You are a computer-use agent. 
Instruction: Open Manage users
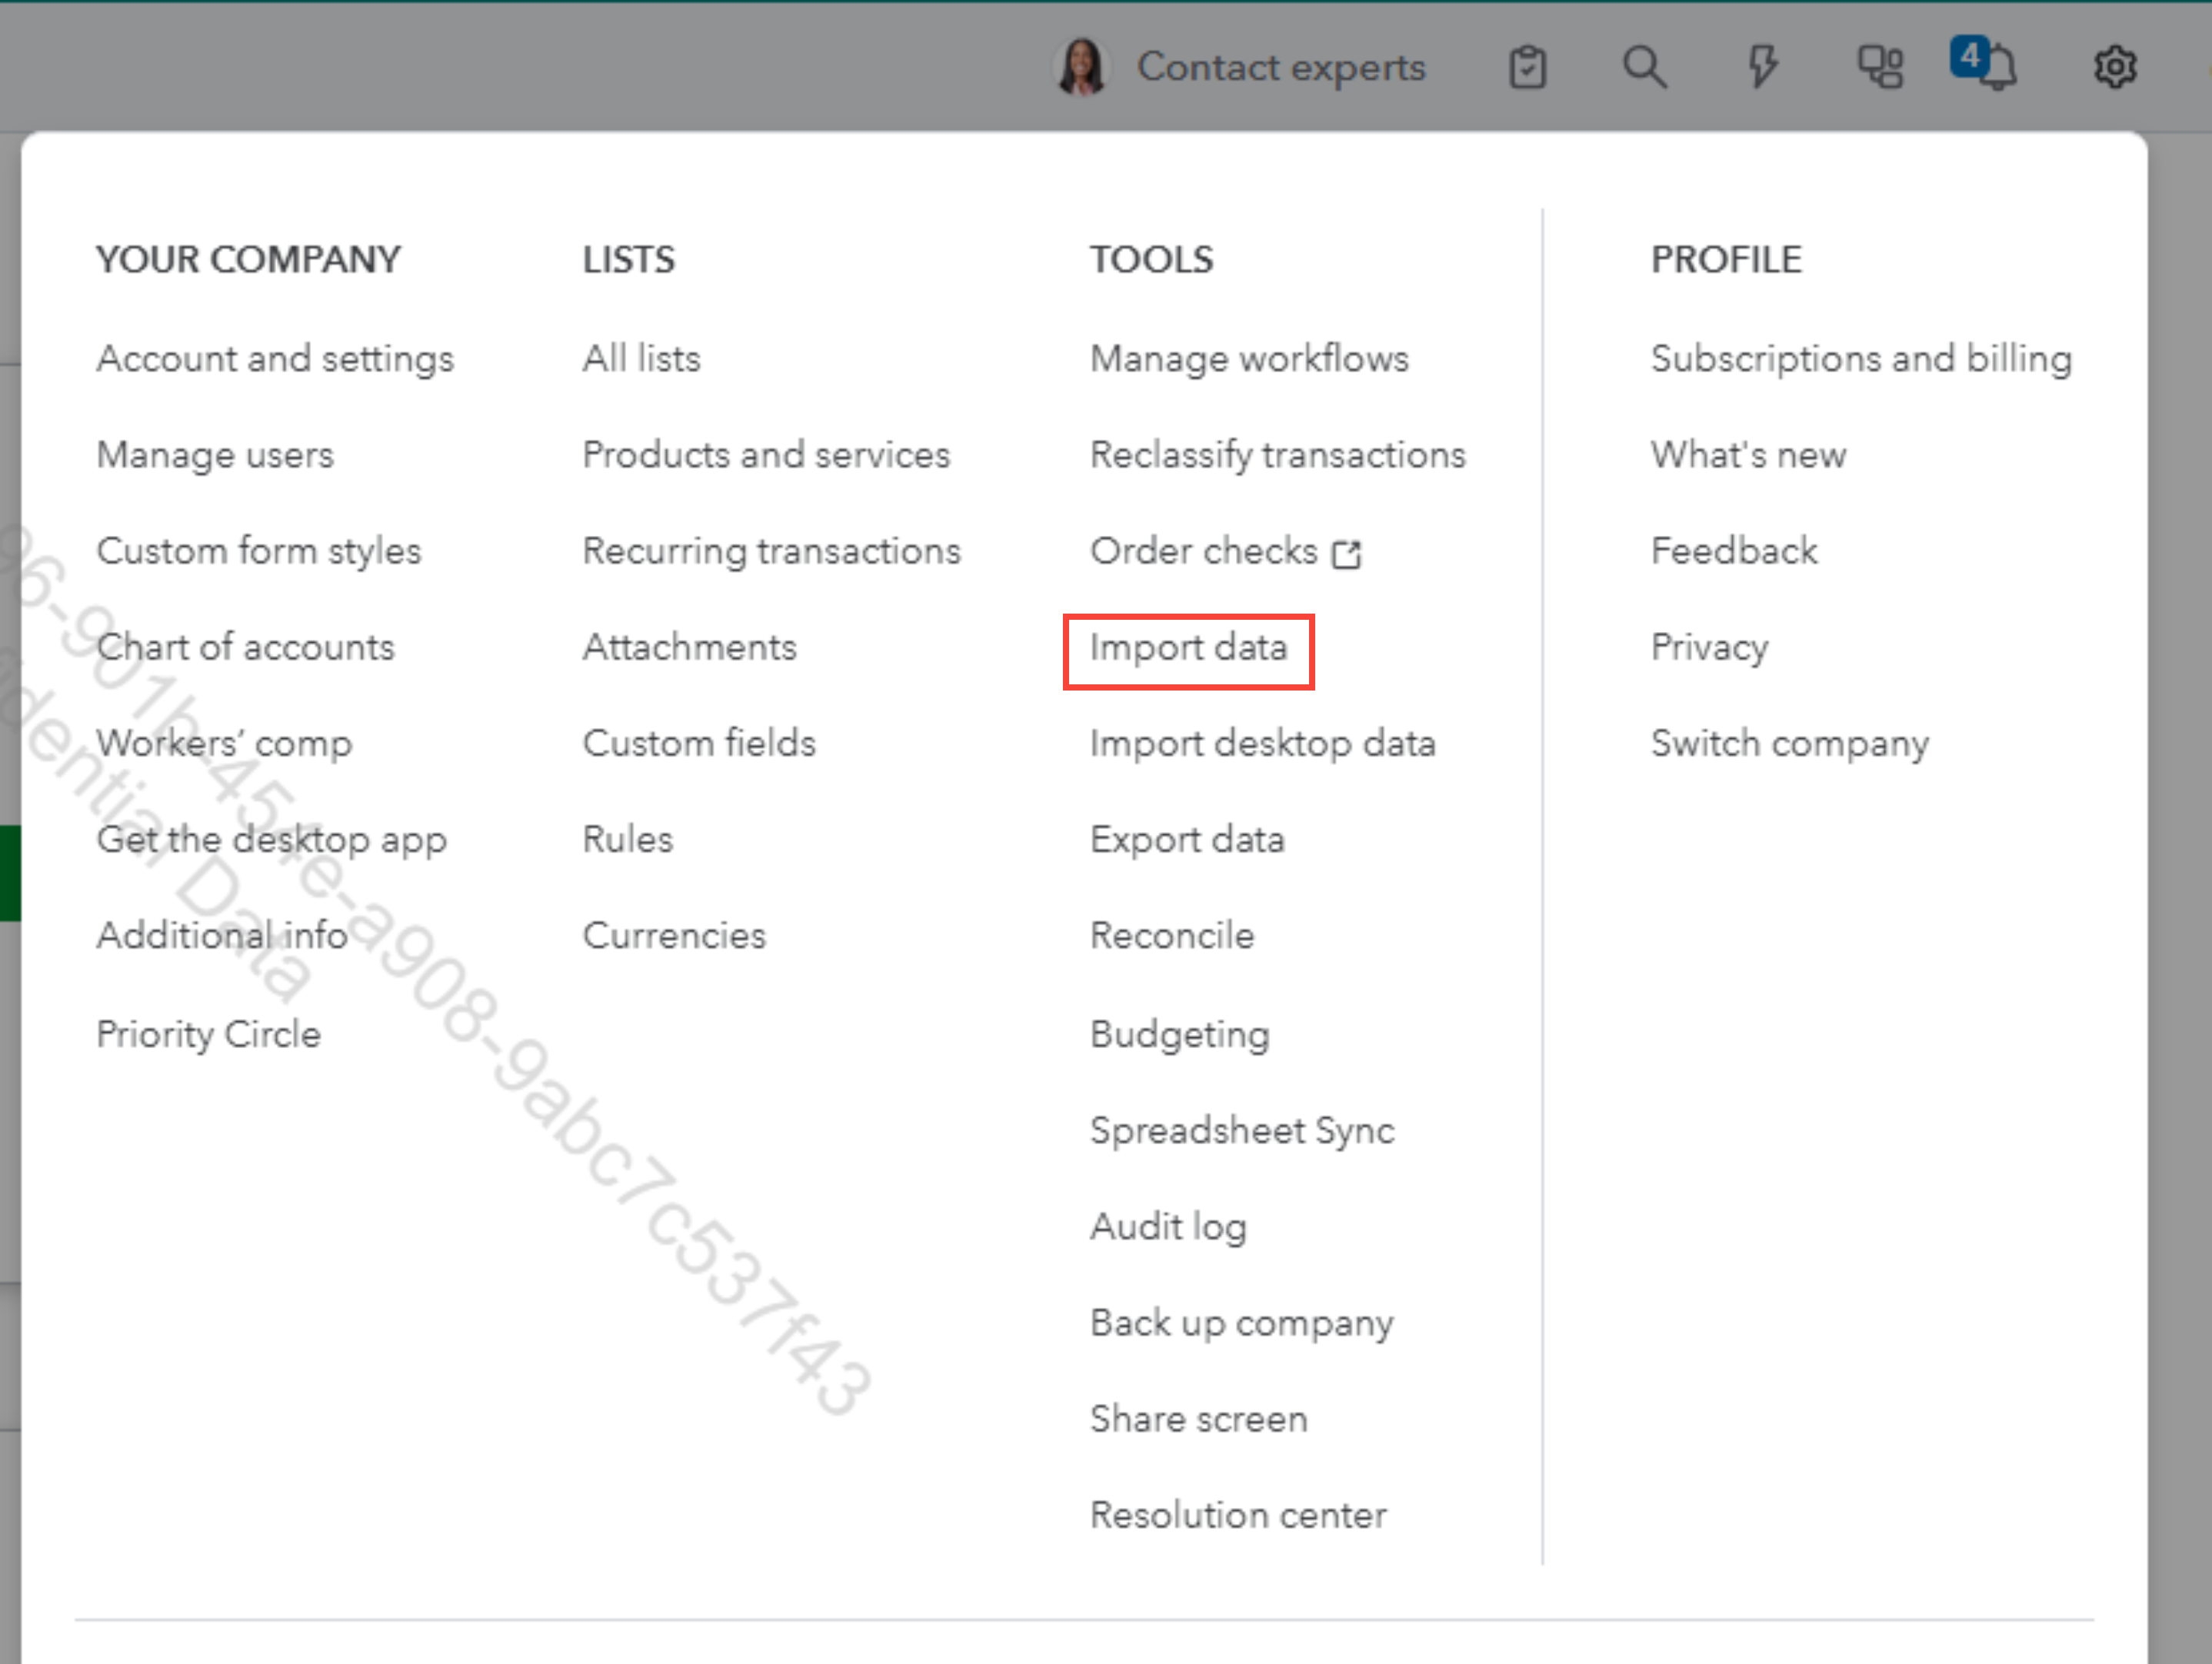pyautogui.click(x=215, y=455)
